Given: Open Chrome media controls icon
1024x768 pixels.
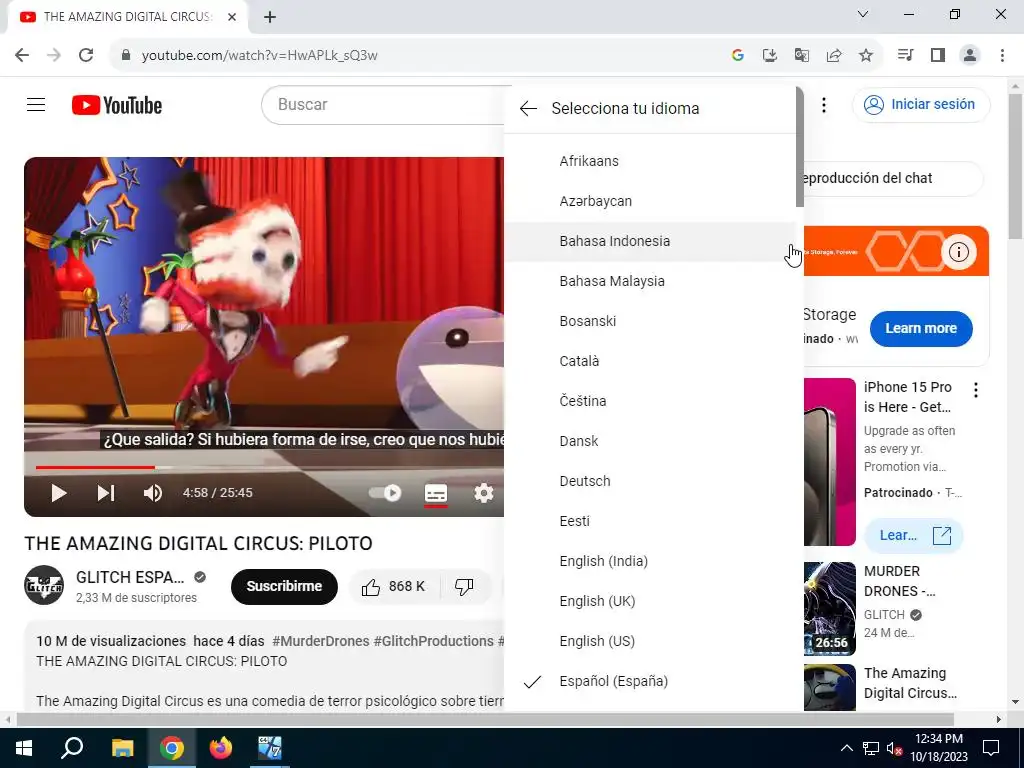Looking at the screenshot, I should pyautogui.click(x=905, y=56).
